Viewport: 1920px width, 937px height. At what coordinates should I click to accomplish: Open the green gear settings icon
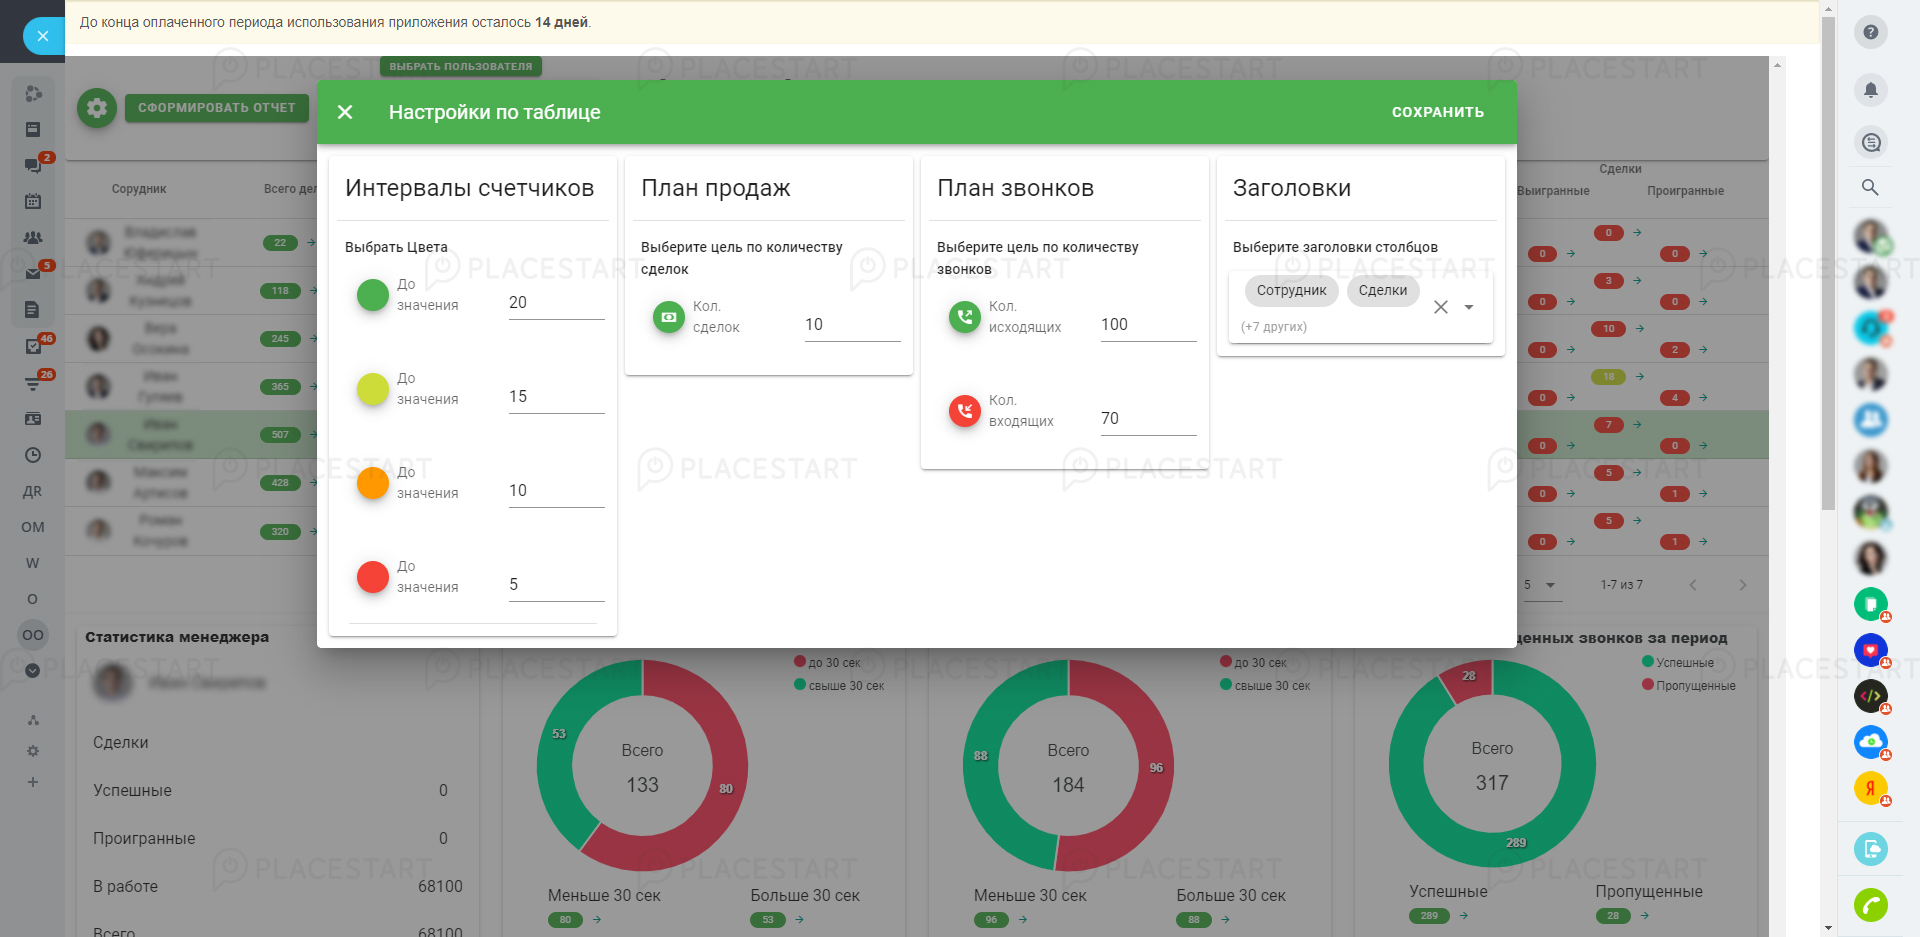97,108
